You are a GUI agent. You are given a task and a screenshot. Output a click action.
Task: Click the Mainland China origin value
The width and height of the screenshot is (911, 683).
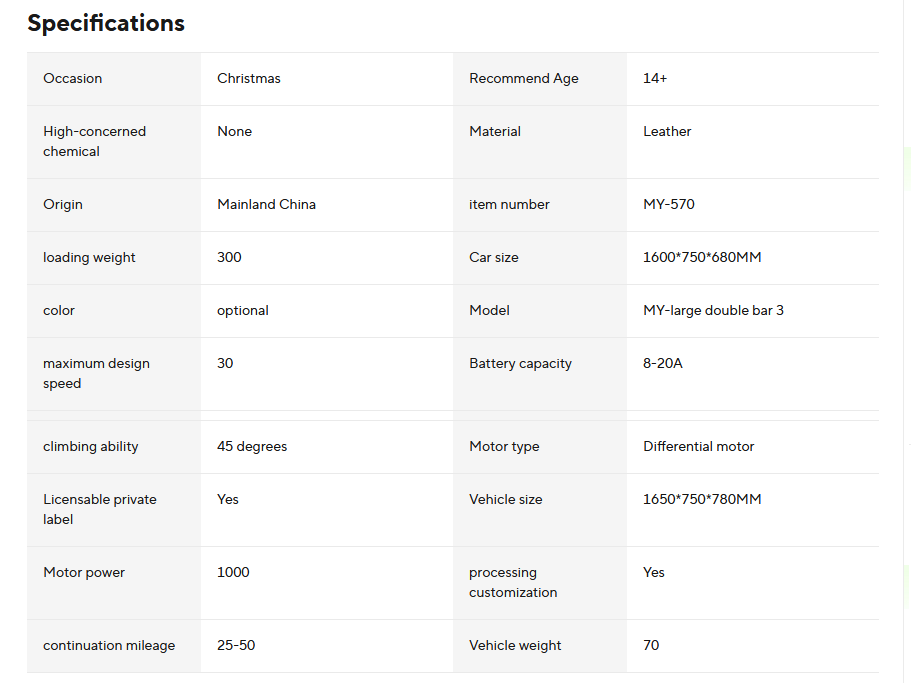point(266,205)
